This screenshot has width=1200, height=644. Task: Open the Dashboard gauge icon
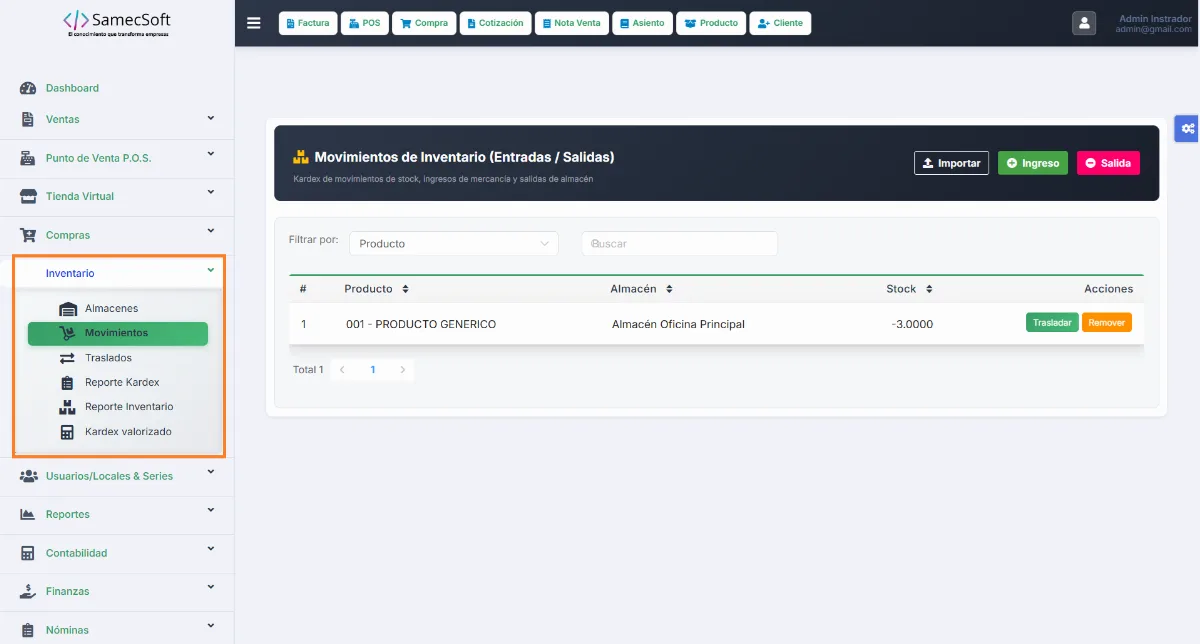pos(28,88)
